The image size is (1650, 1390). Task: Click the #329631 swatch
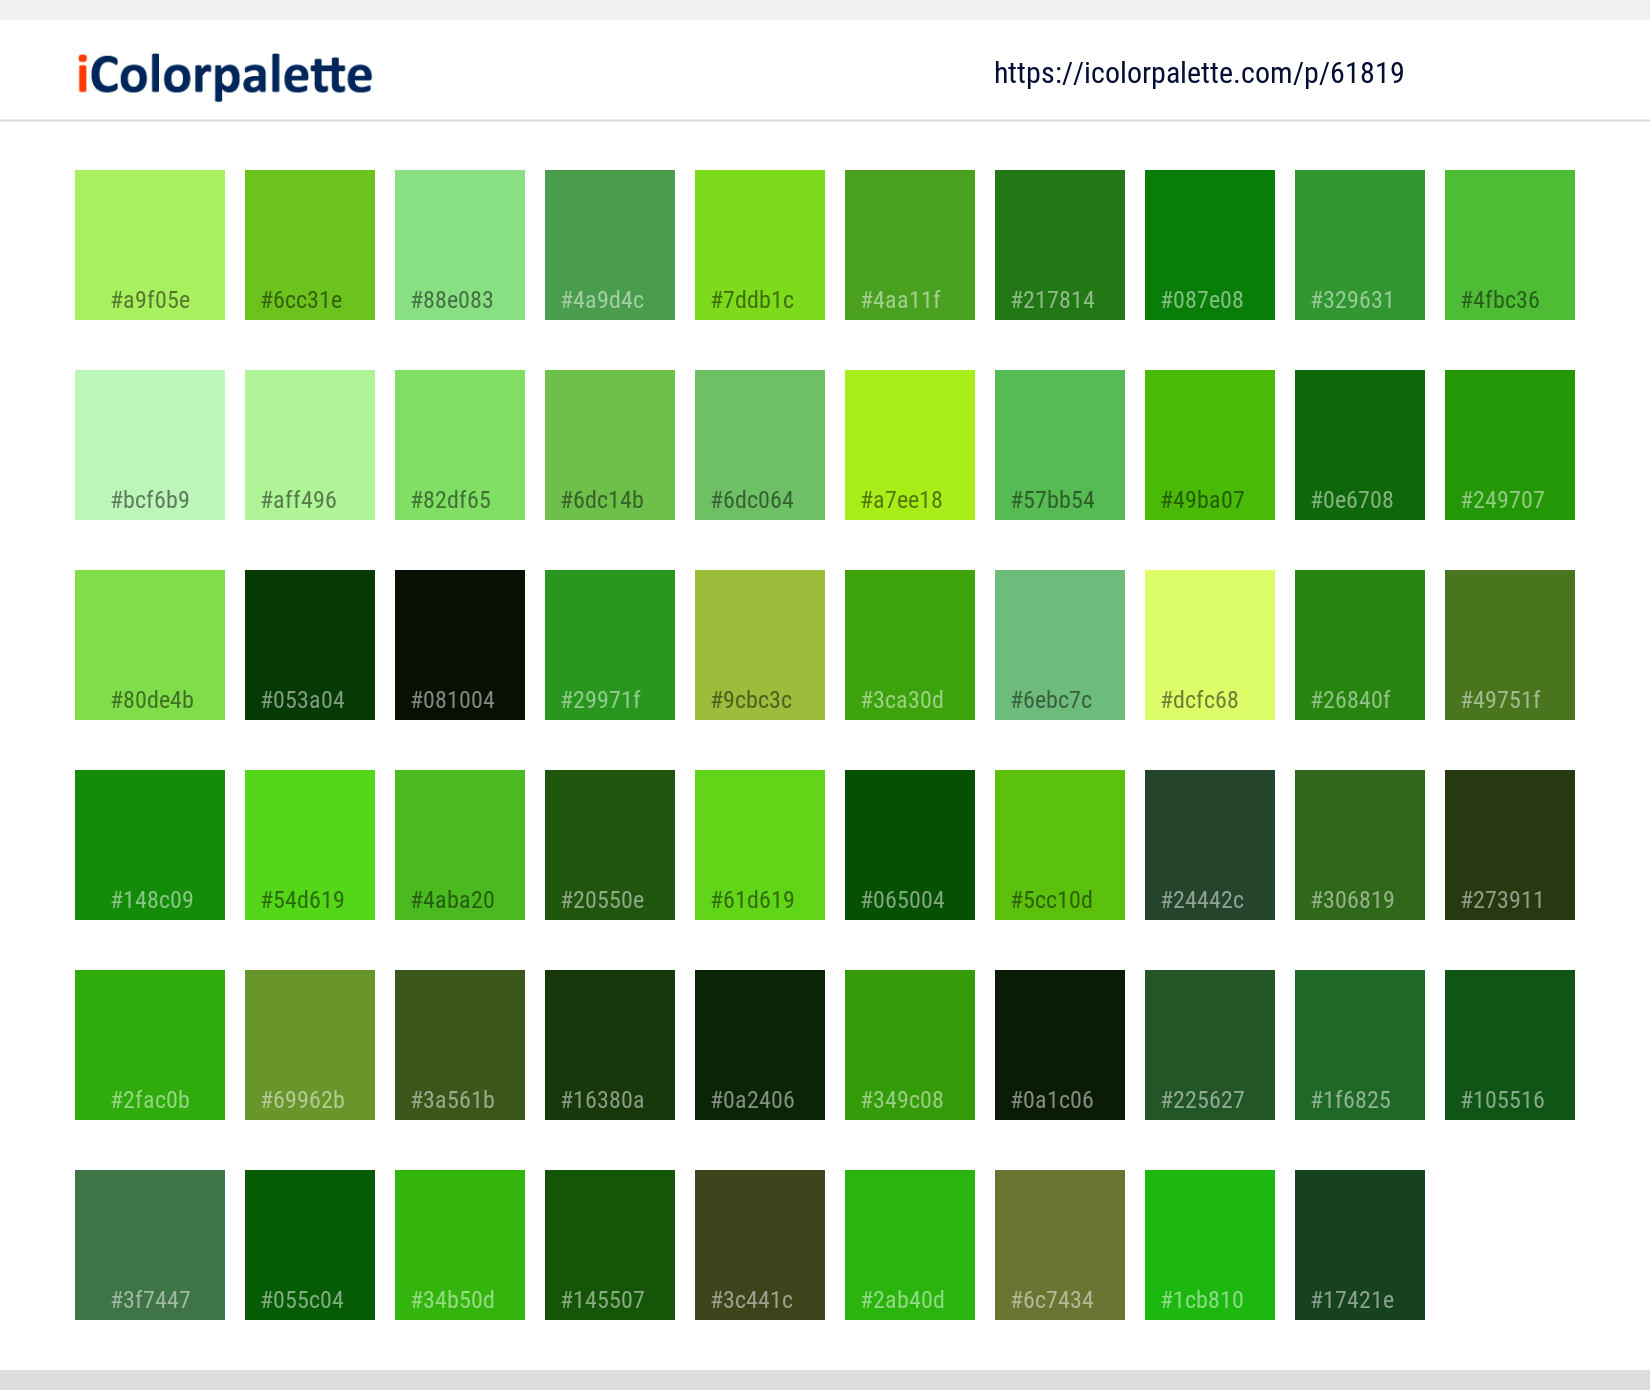click(1360, 245)
